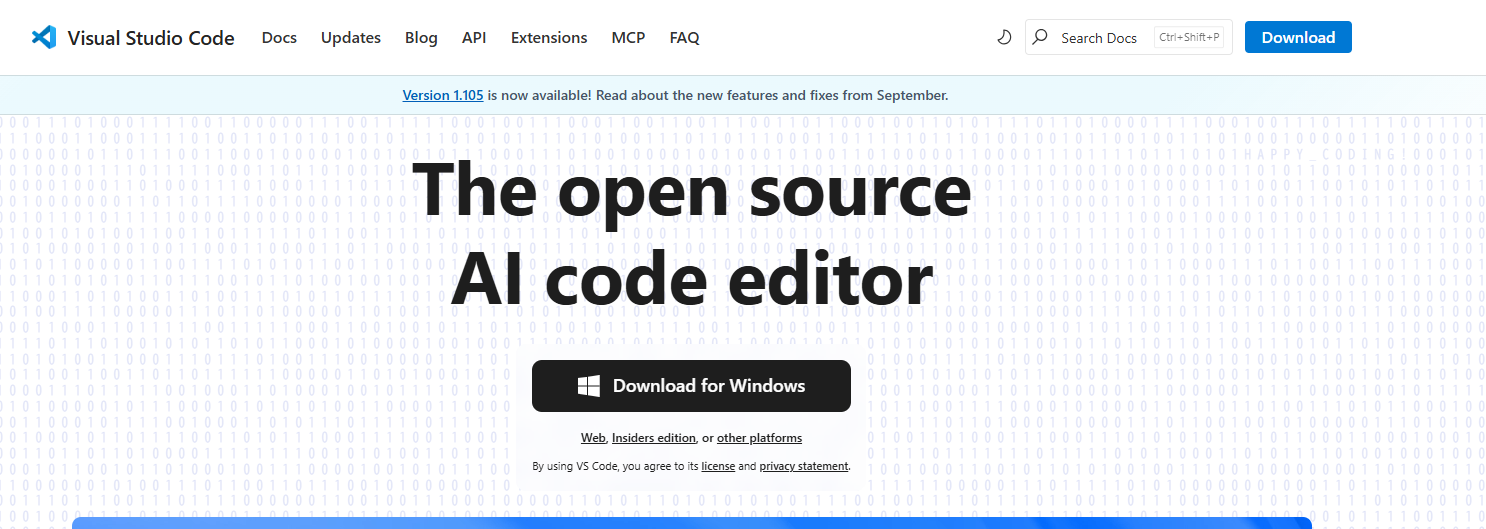Click the Windows logo in download button
The image size is (1486, 529).
[x=589, y=386]
